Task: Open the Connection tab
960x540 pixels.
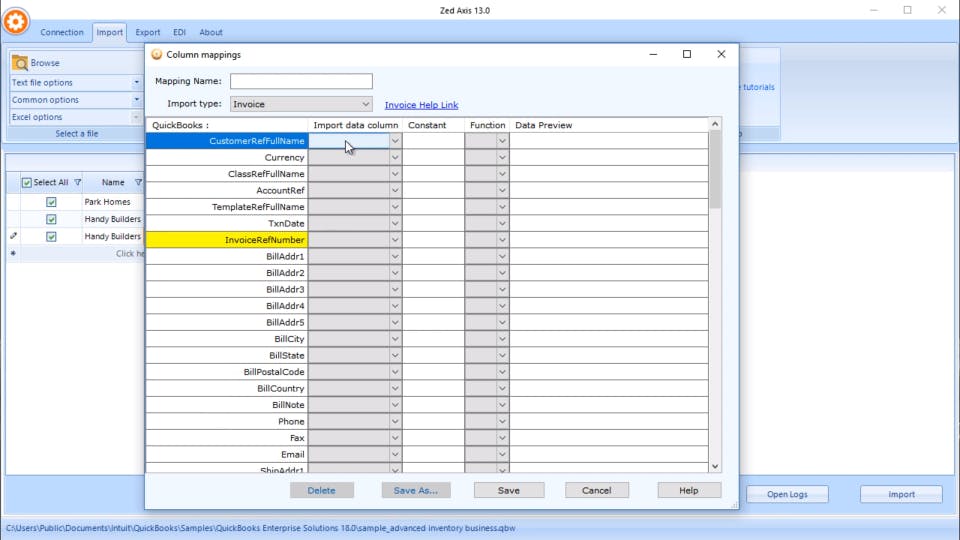Action: coord(62,32)
